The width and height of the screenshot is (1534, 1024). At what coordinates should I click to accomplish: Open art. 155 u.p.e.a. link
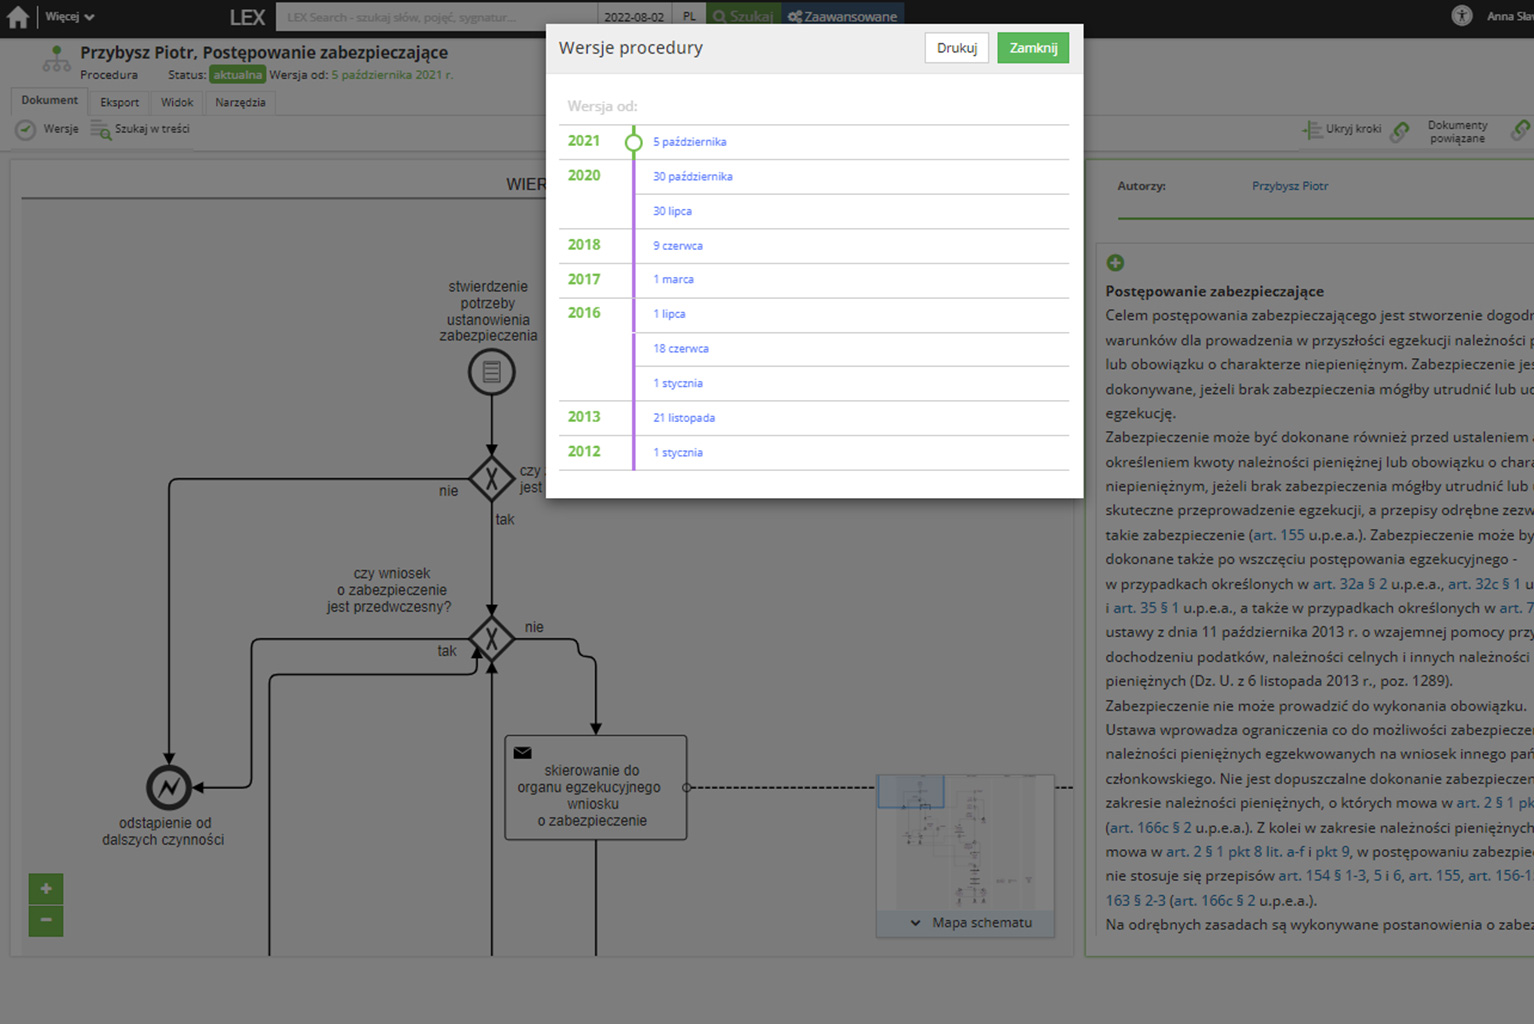pos(1279,535)
